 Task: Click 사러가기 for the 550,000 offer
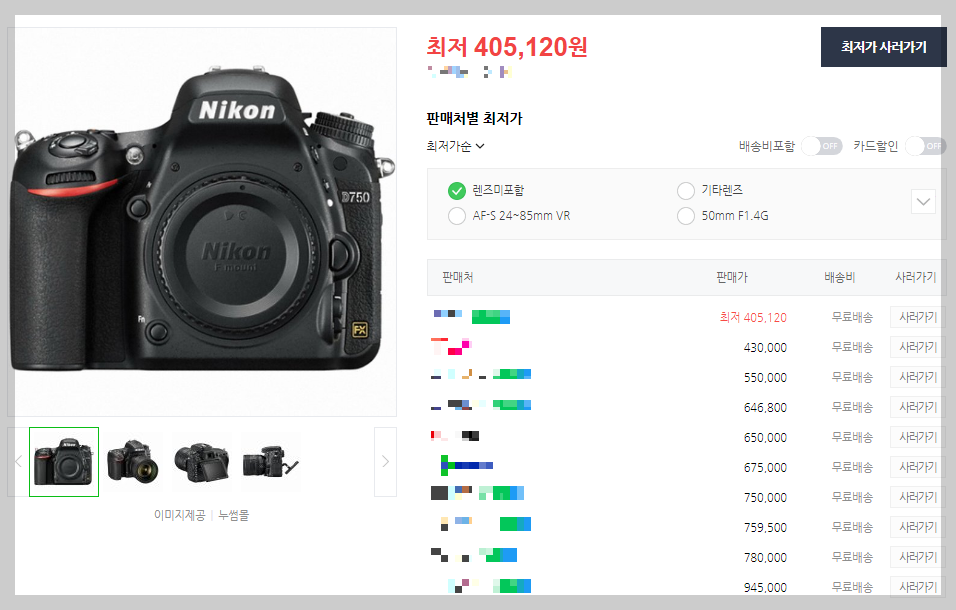(918, 377)
